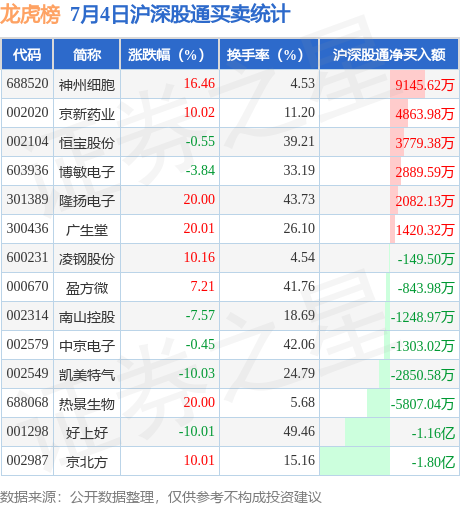The width and height of the screenshot is (460, 506).
Task: Click stock name 京新药业
Action: 87,114
